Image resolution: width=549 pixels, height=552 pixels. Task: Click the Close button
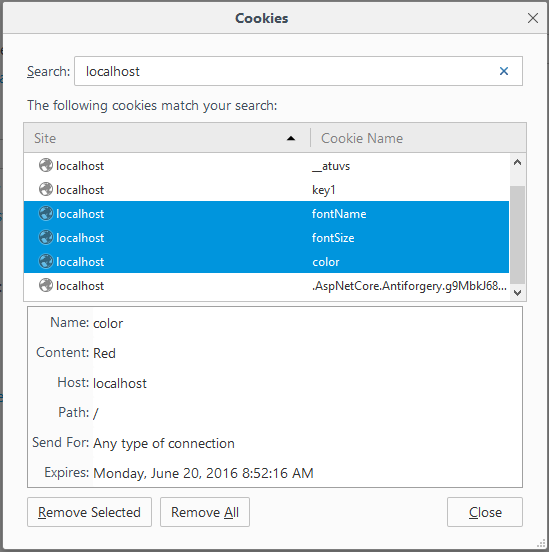pyautogui.click(x=485, y=512)
